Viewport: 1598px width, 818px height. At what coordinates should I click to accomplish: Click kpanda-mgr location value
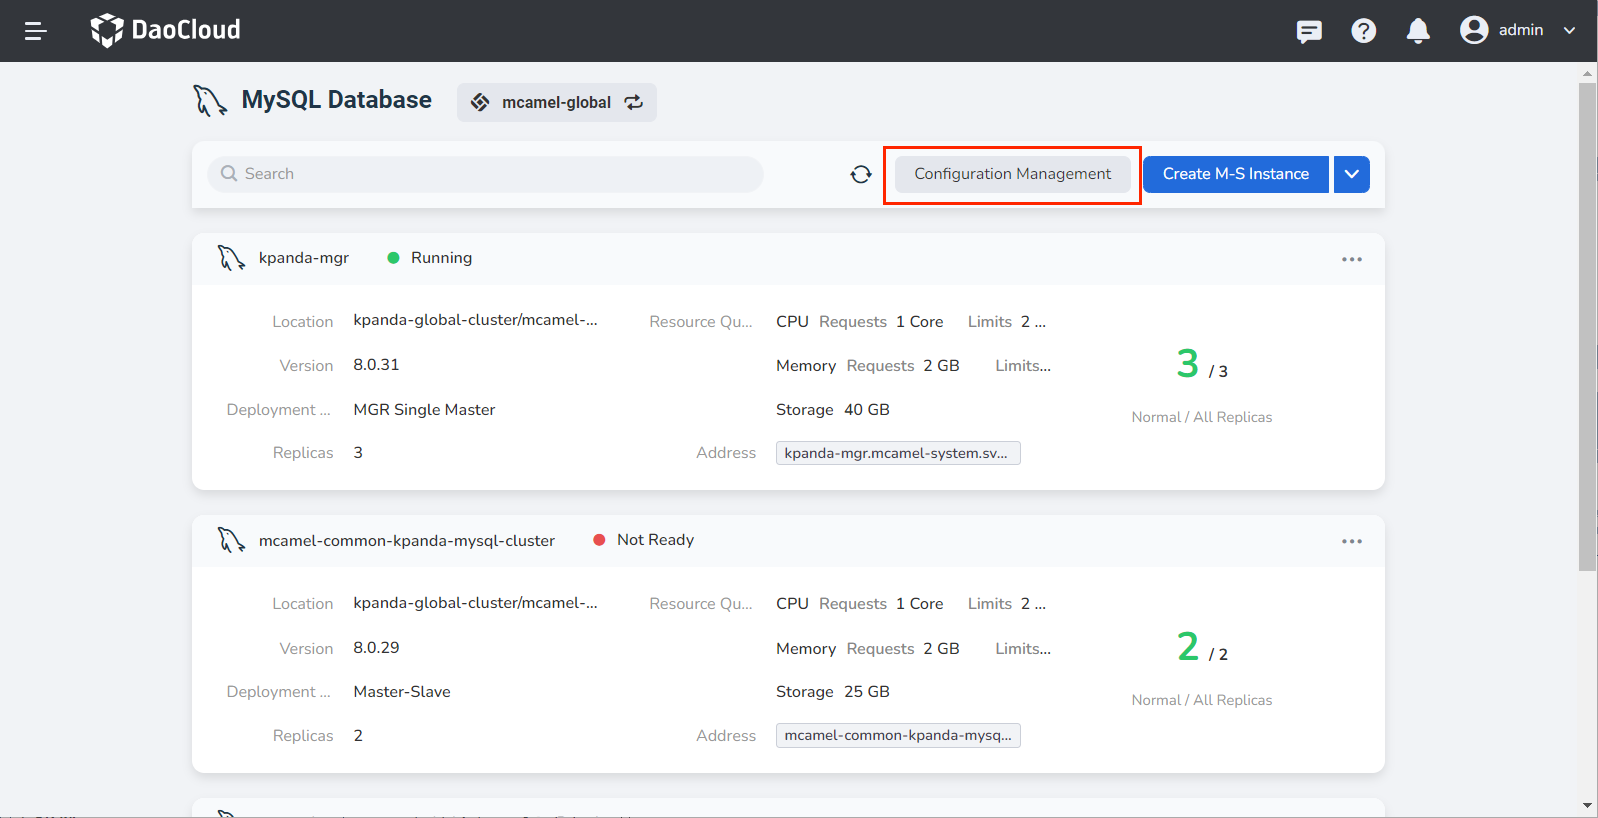(475, 320)
